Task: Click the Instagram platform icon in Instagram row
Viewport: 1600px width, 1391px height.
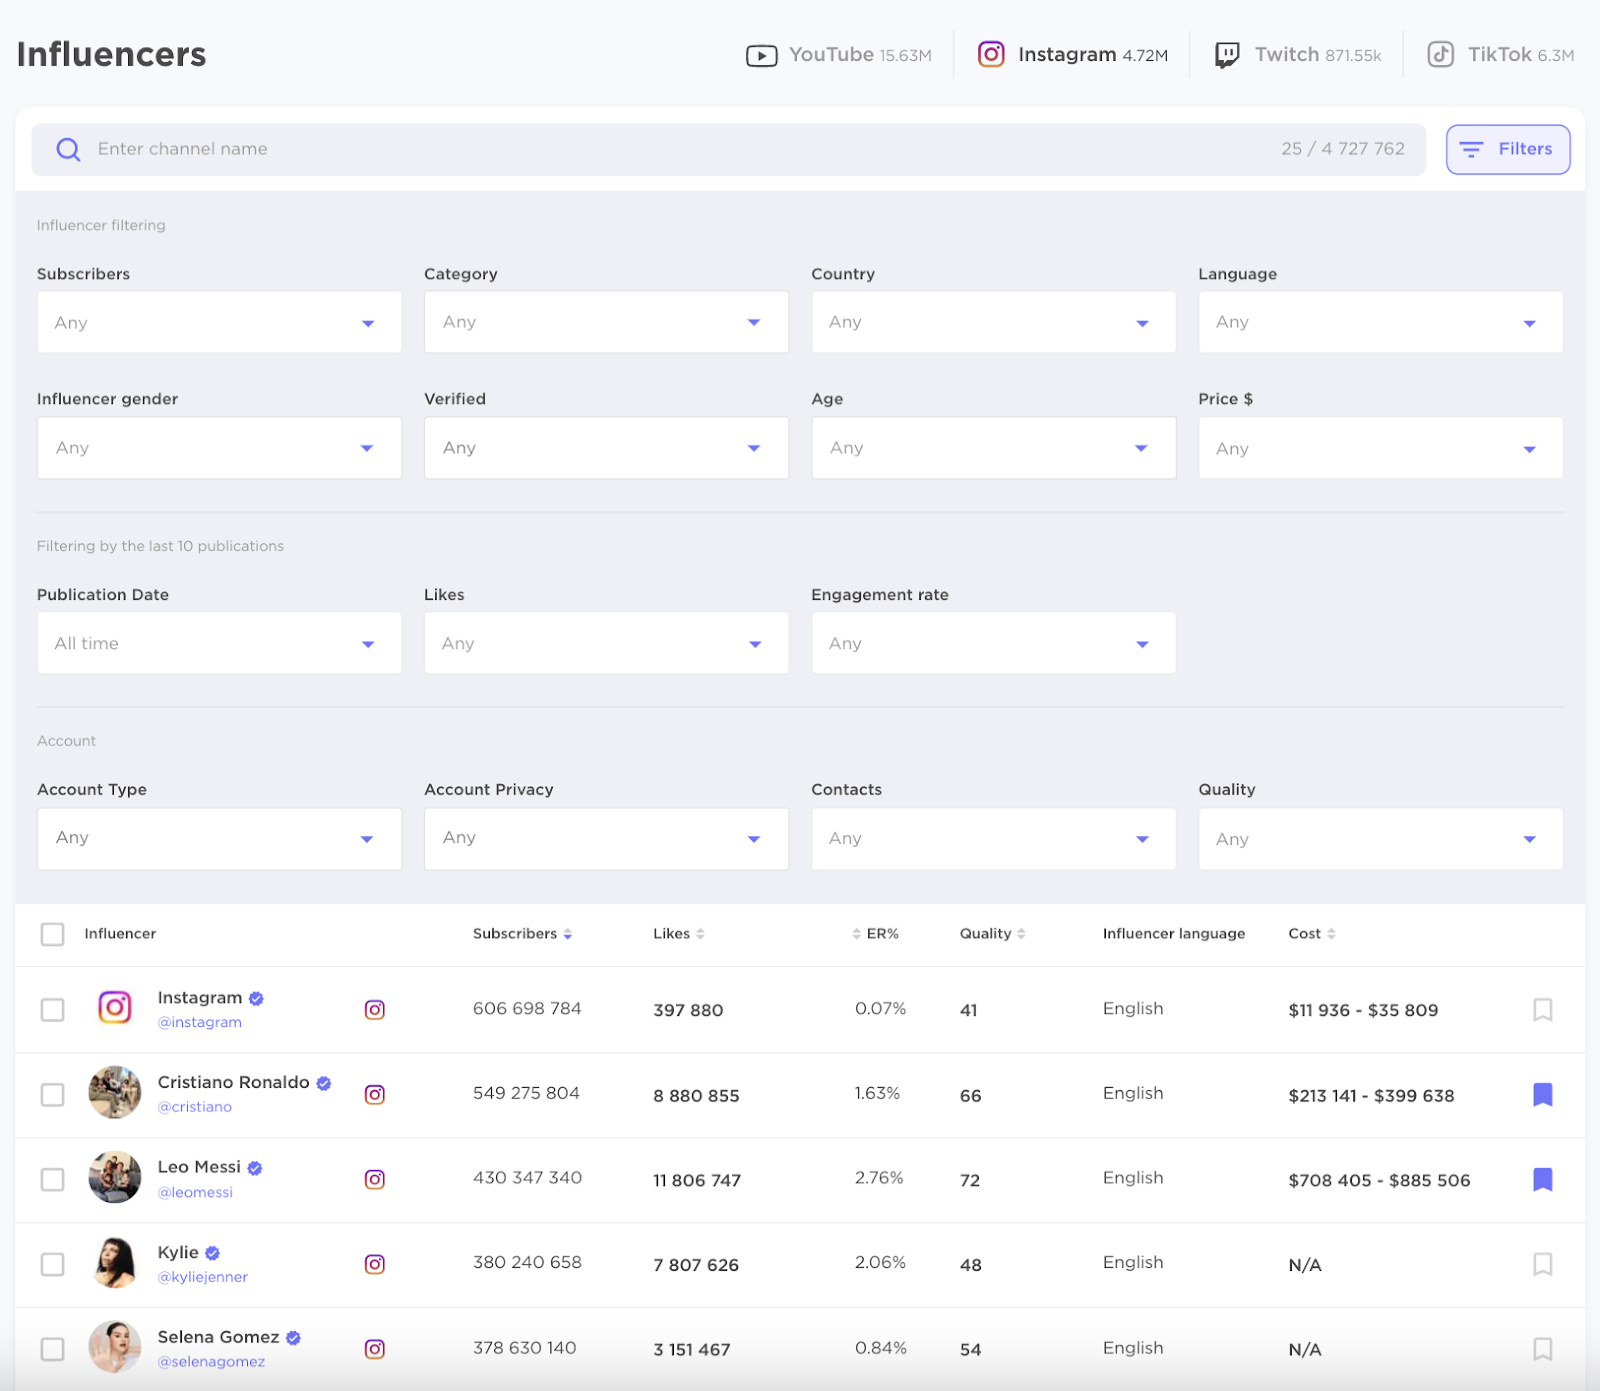Action: point(375,1010)
